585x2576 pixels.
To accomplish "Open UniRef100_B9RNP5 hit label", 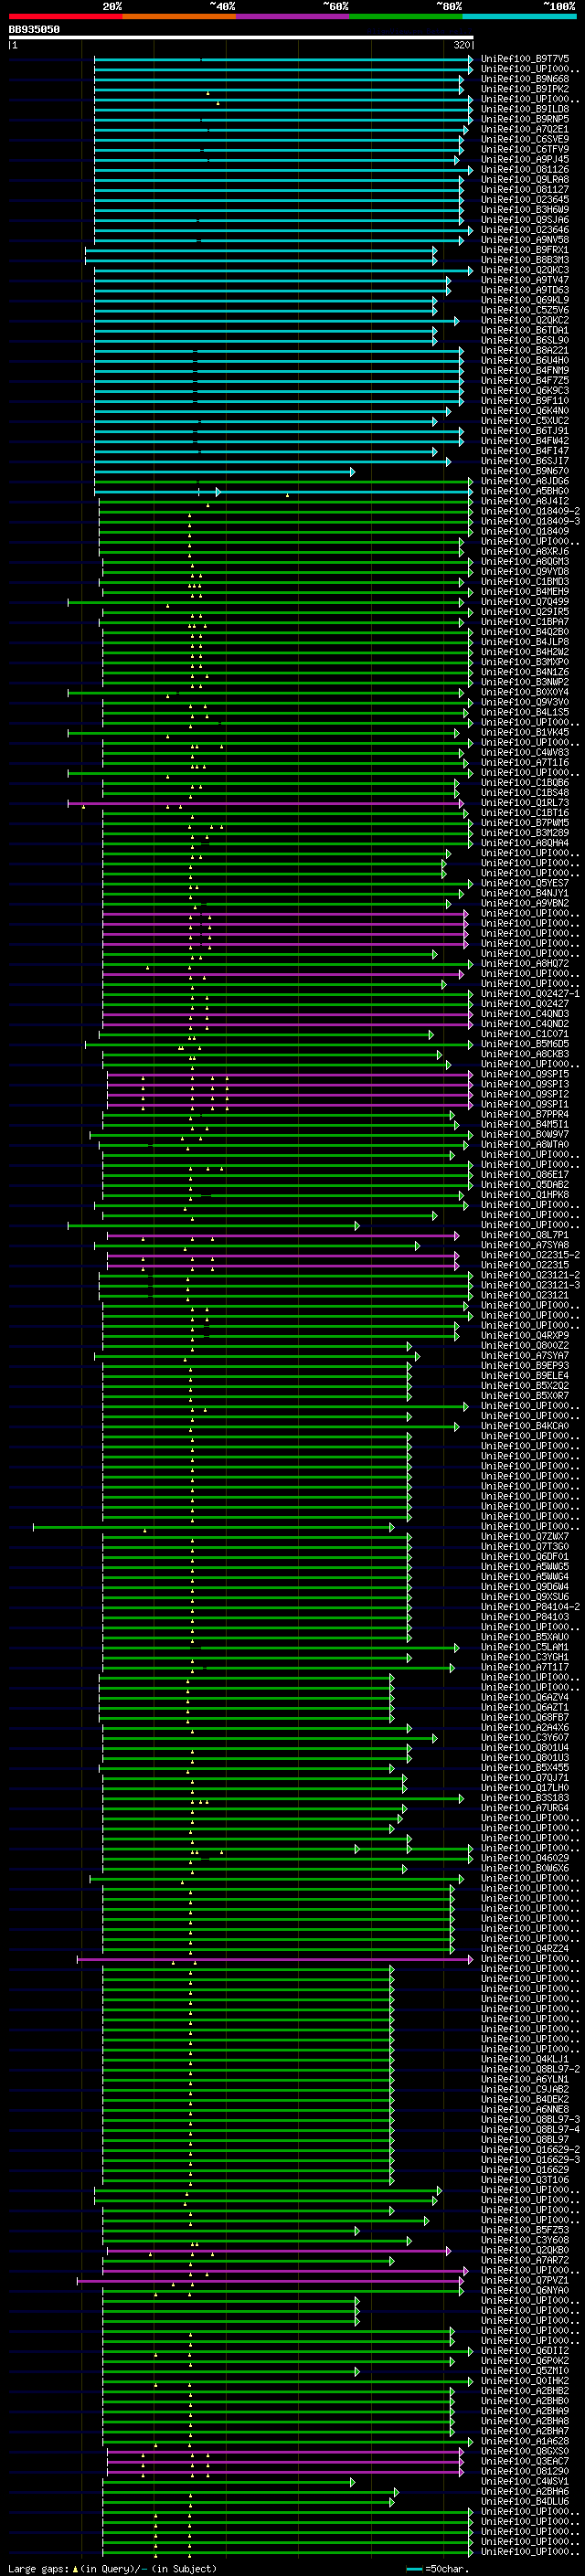I will point(525,119).
